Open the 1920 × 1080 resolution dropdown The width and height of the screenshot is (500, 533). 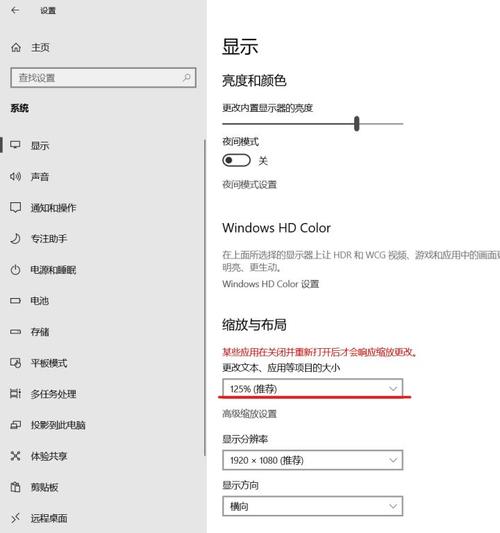point(313,460)
